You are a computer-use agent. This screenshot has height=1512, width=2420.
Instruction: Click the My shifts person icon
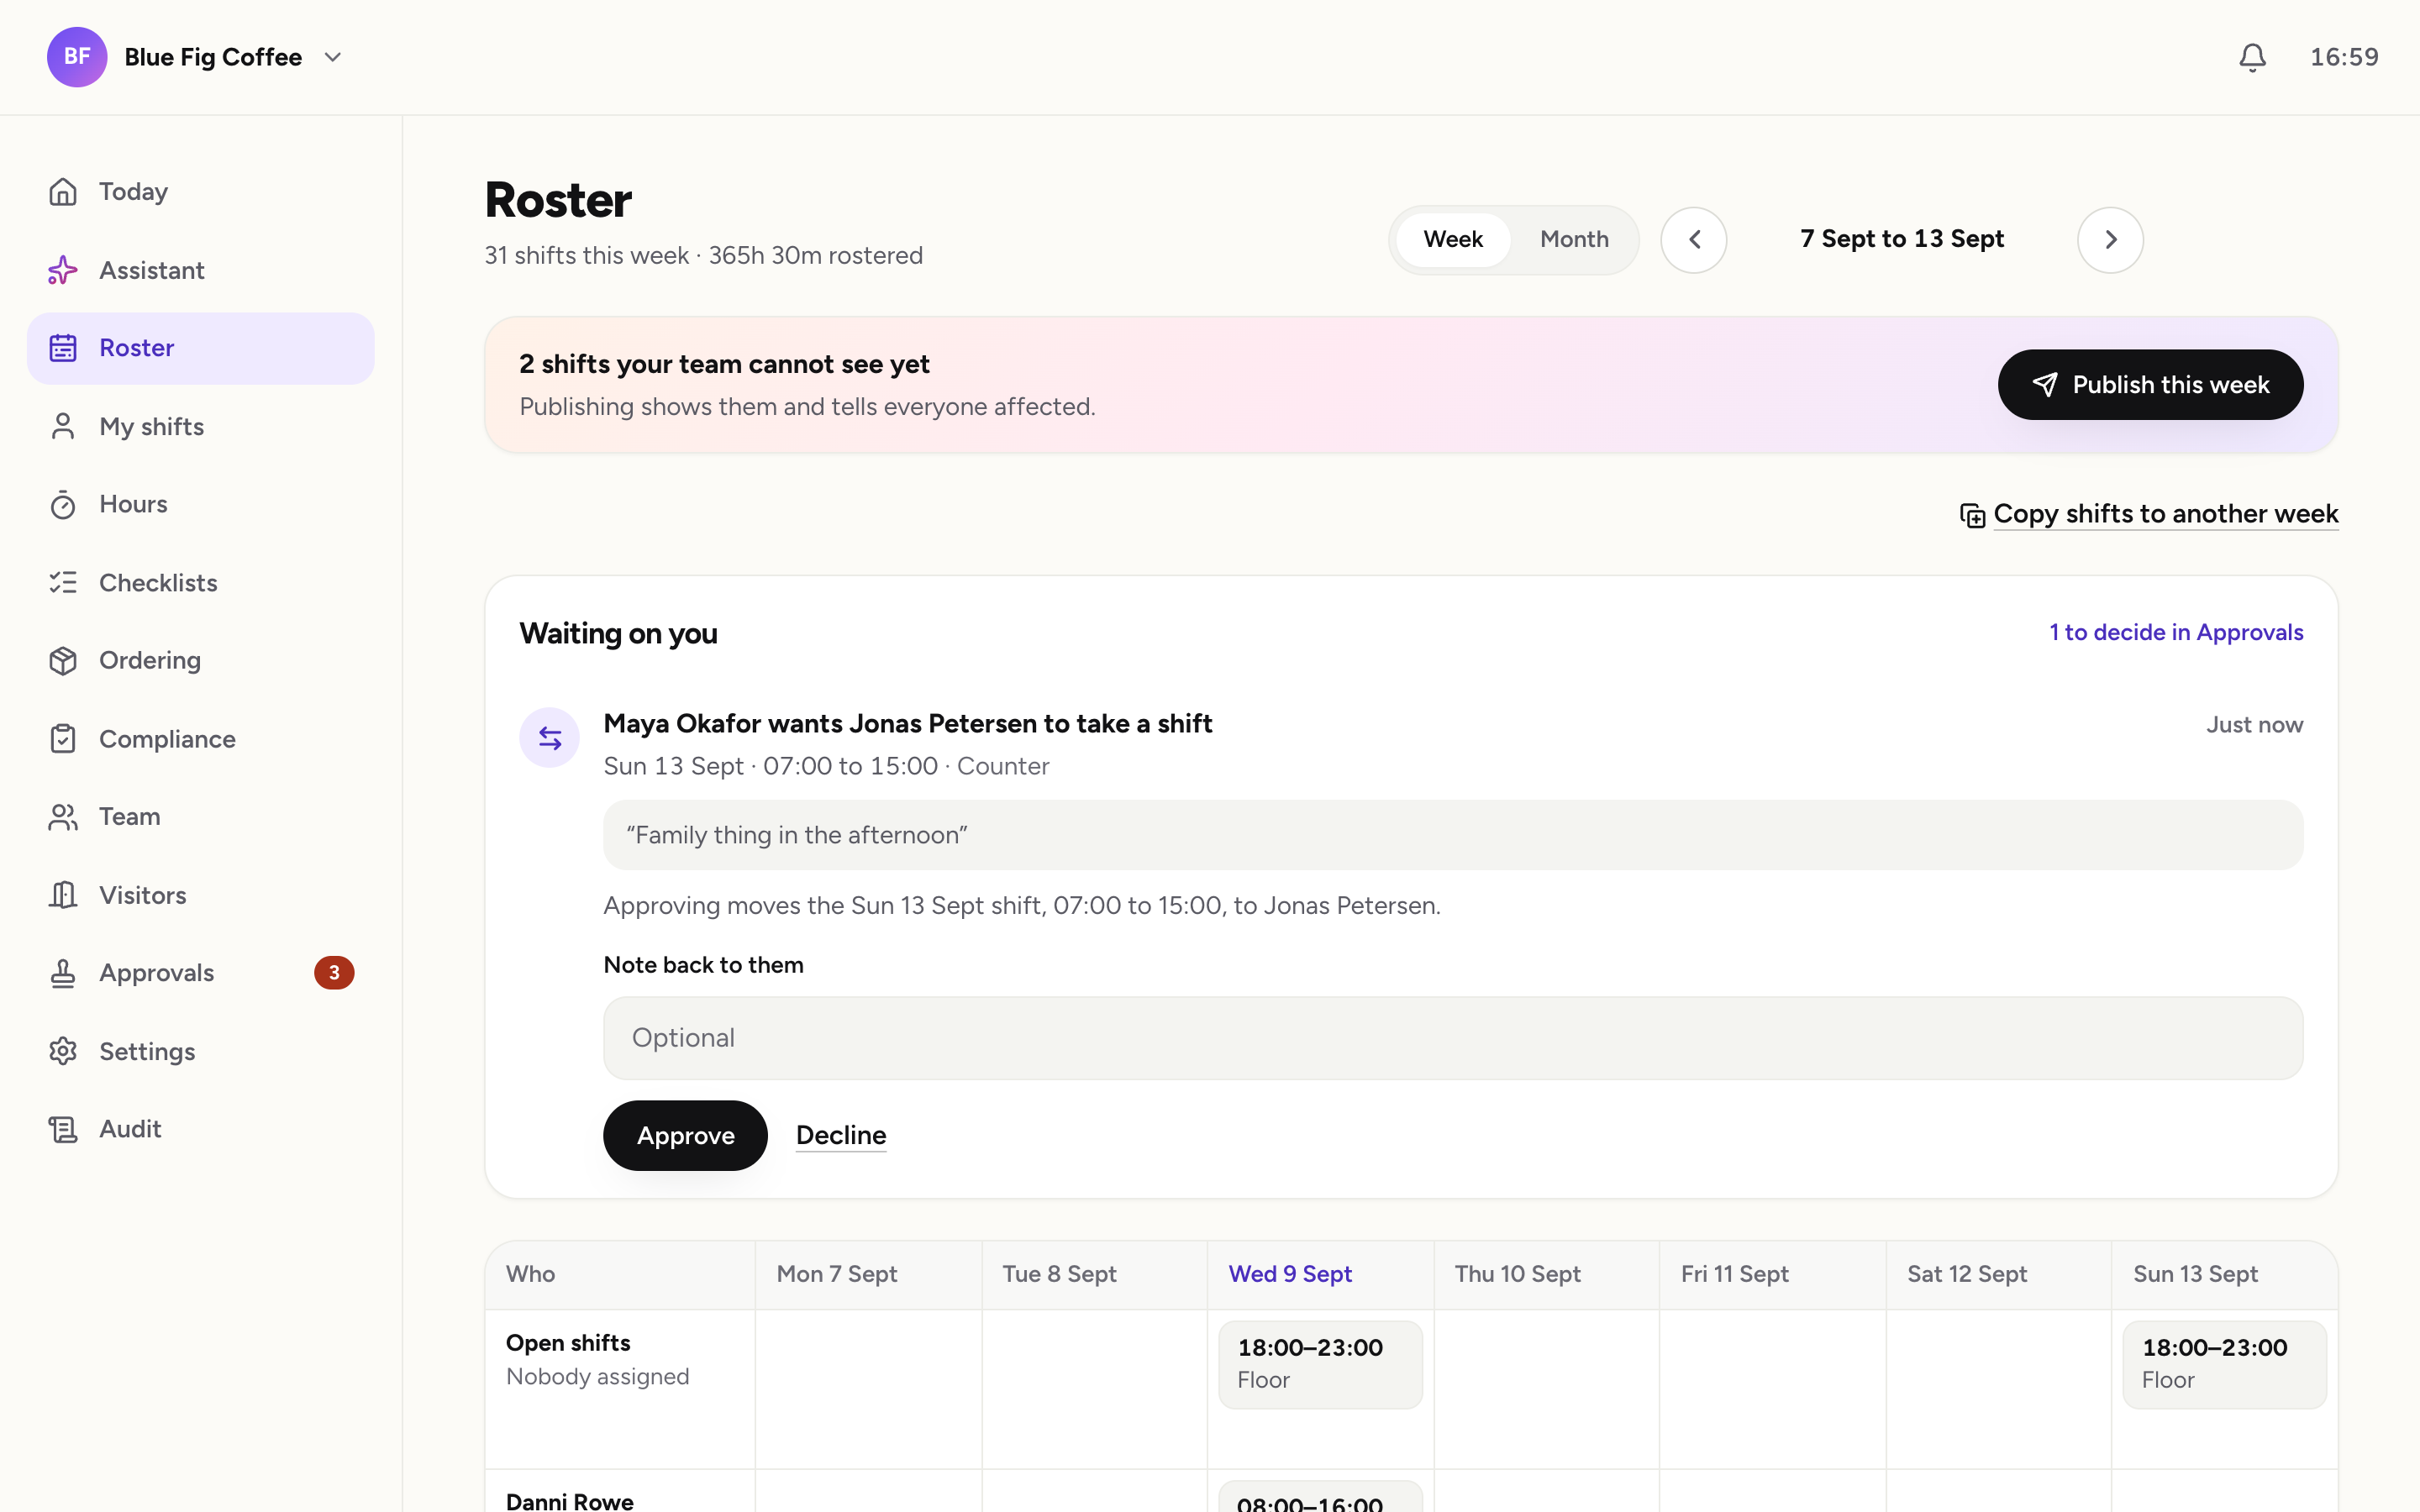[x=63, y=426]
